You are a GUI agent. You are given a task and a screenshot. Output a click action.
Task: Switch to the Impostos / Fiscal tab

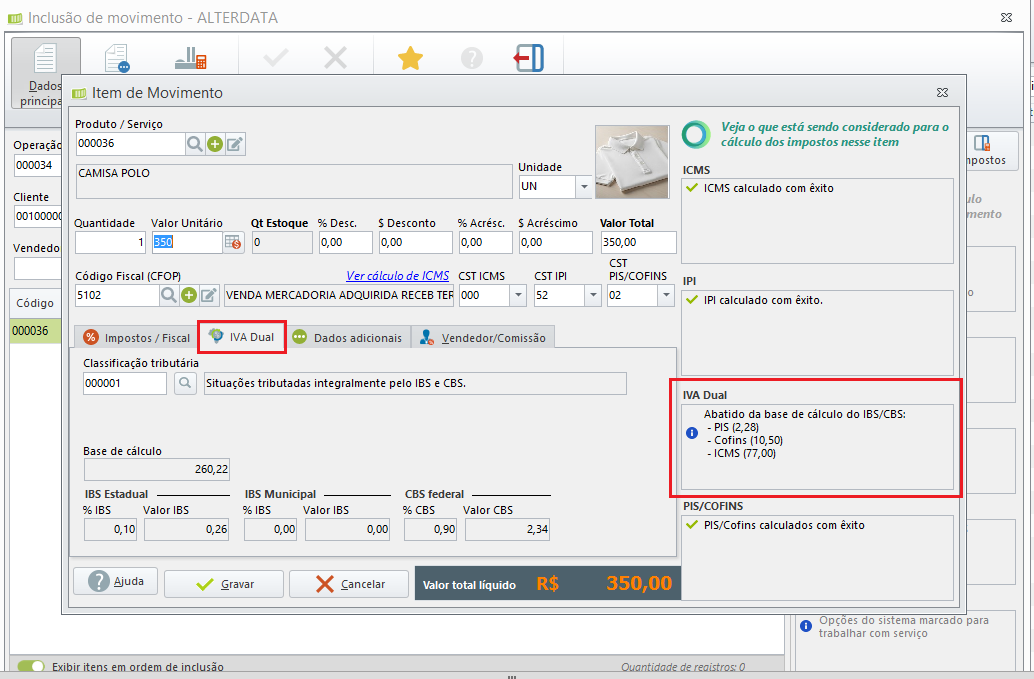point(136,338)
